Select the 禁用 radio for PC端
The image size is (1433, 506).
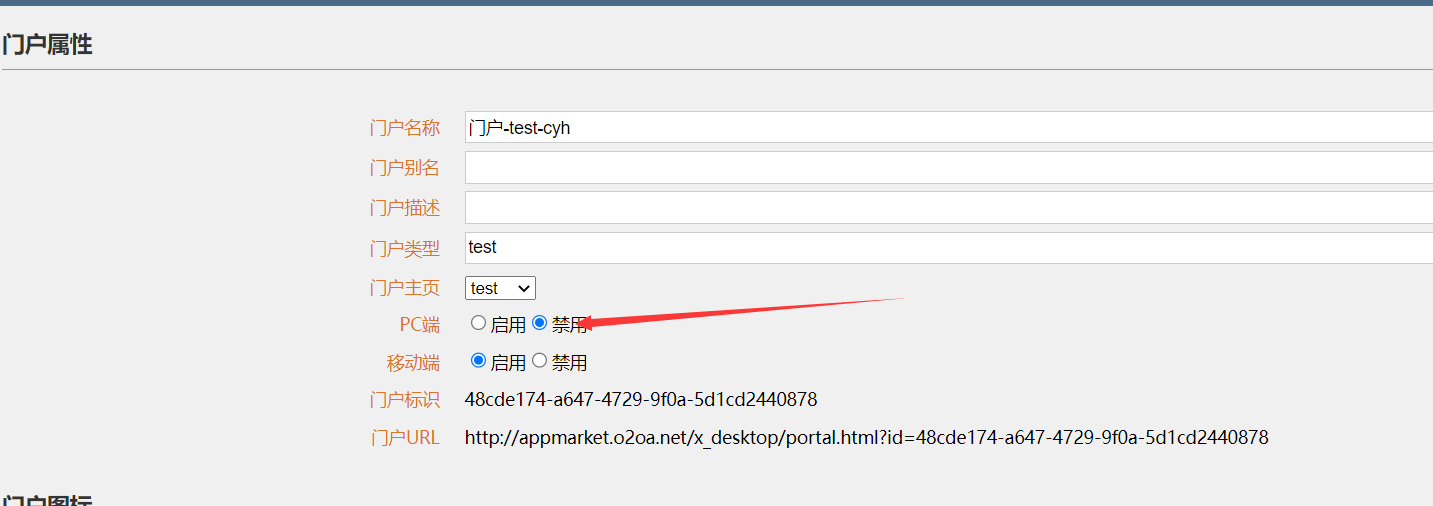click(x=540, y=323)
